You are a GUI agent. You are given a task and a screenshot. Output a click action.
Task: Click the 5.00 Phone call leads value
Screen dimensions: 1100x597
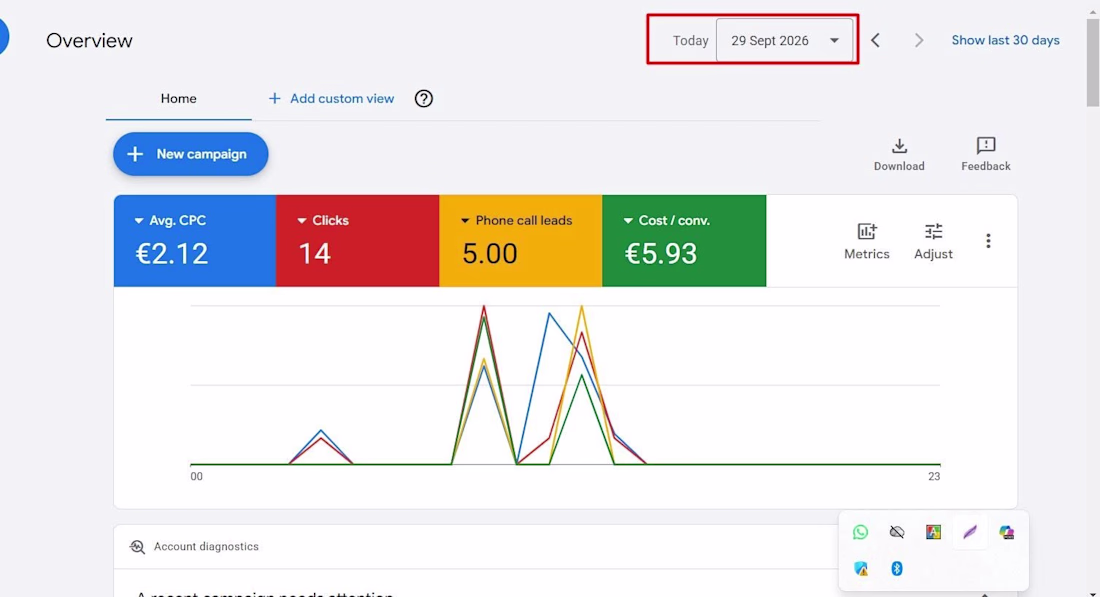point(490,254)
